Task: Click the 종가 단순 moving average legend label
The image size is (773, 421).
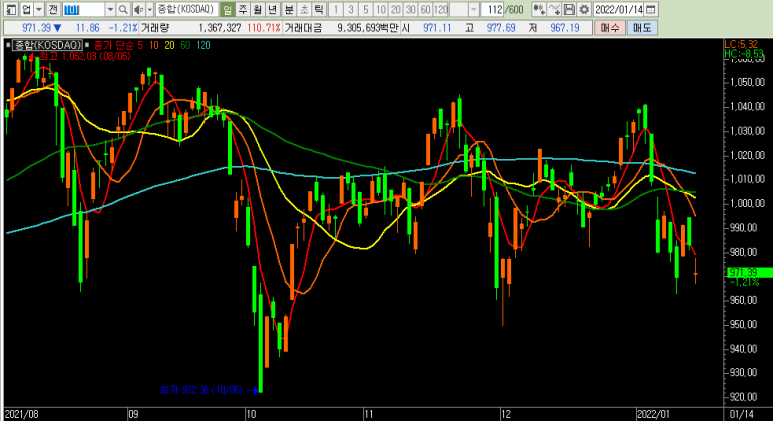Action: pyautogui.click(x=114, y=45)
